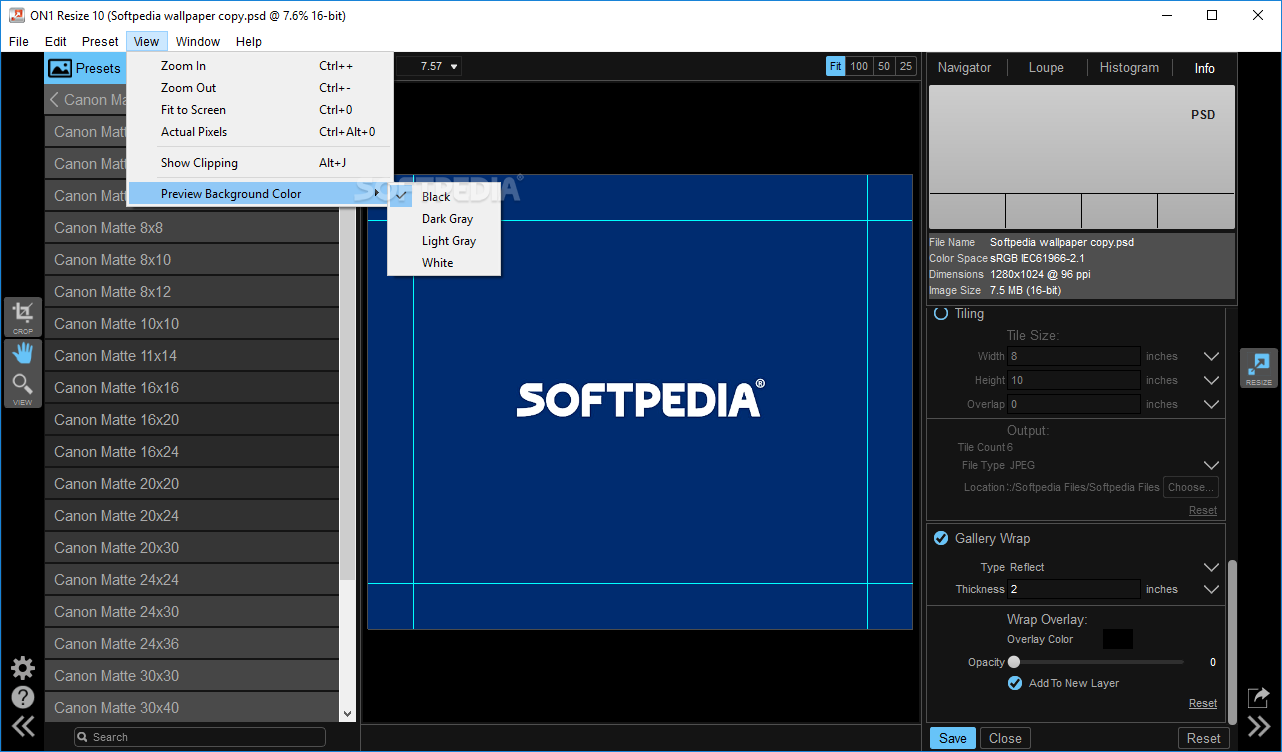Open the Window menu
This screenshot has width=1282, height=752.
click(x=198, y=41)
